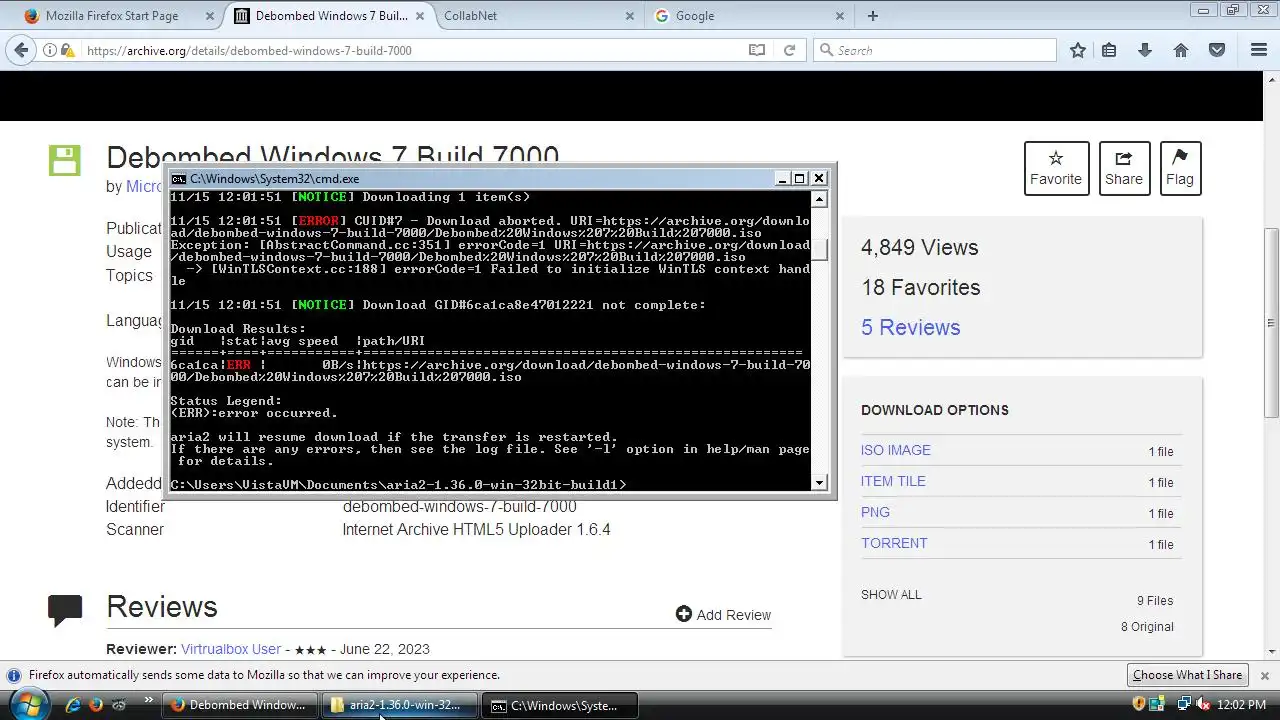Click 9 Files count text
The image size is (1280, 720).
pos(1155,601)
